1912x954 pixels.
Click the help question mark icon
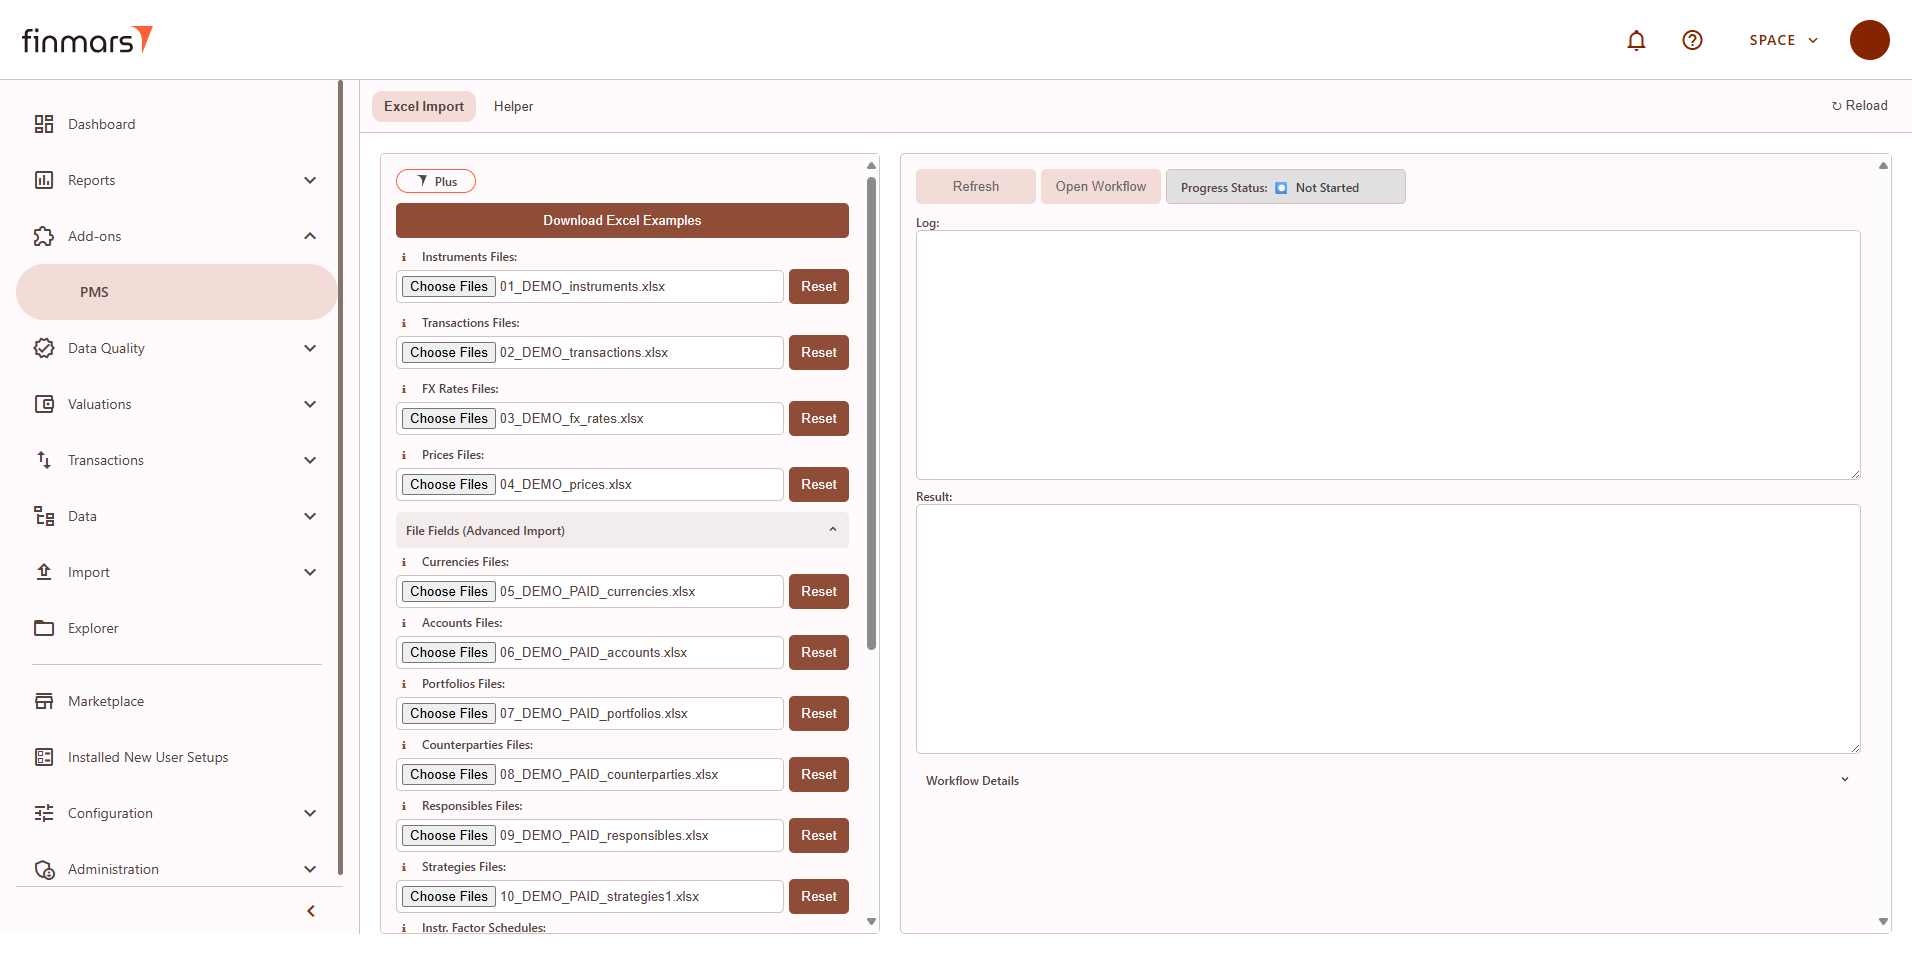[1692, 40]
